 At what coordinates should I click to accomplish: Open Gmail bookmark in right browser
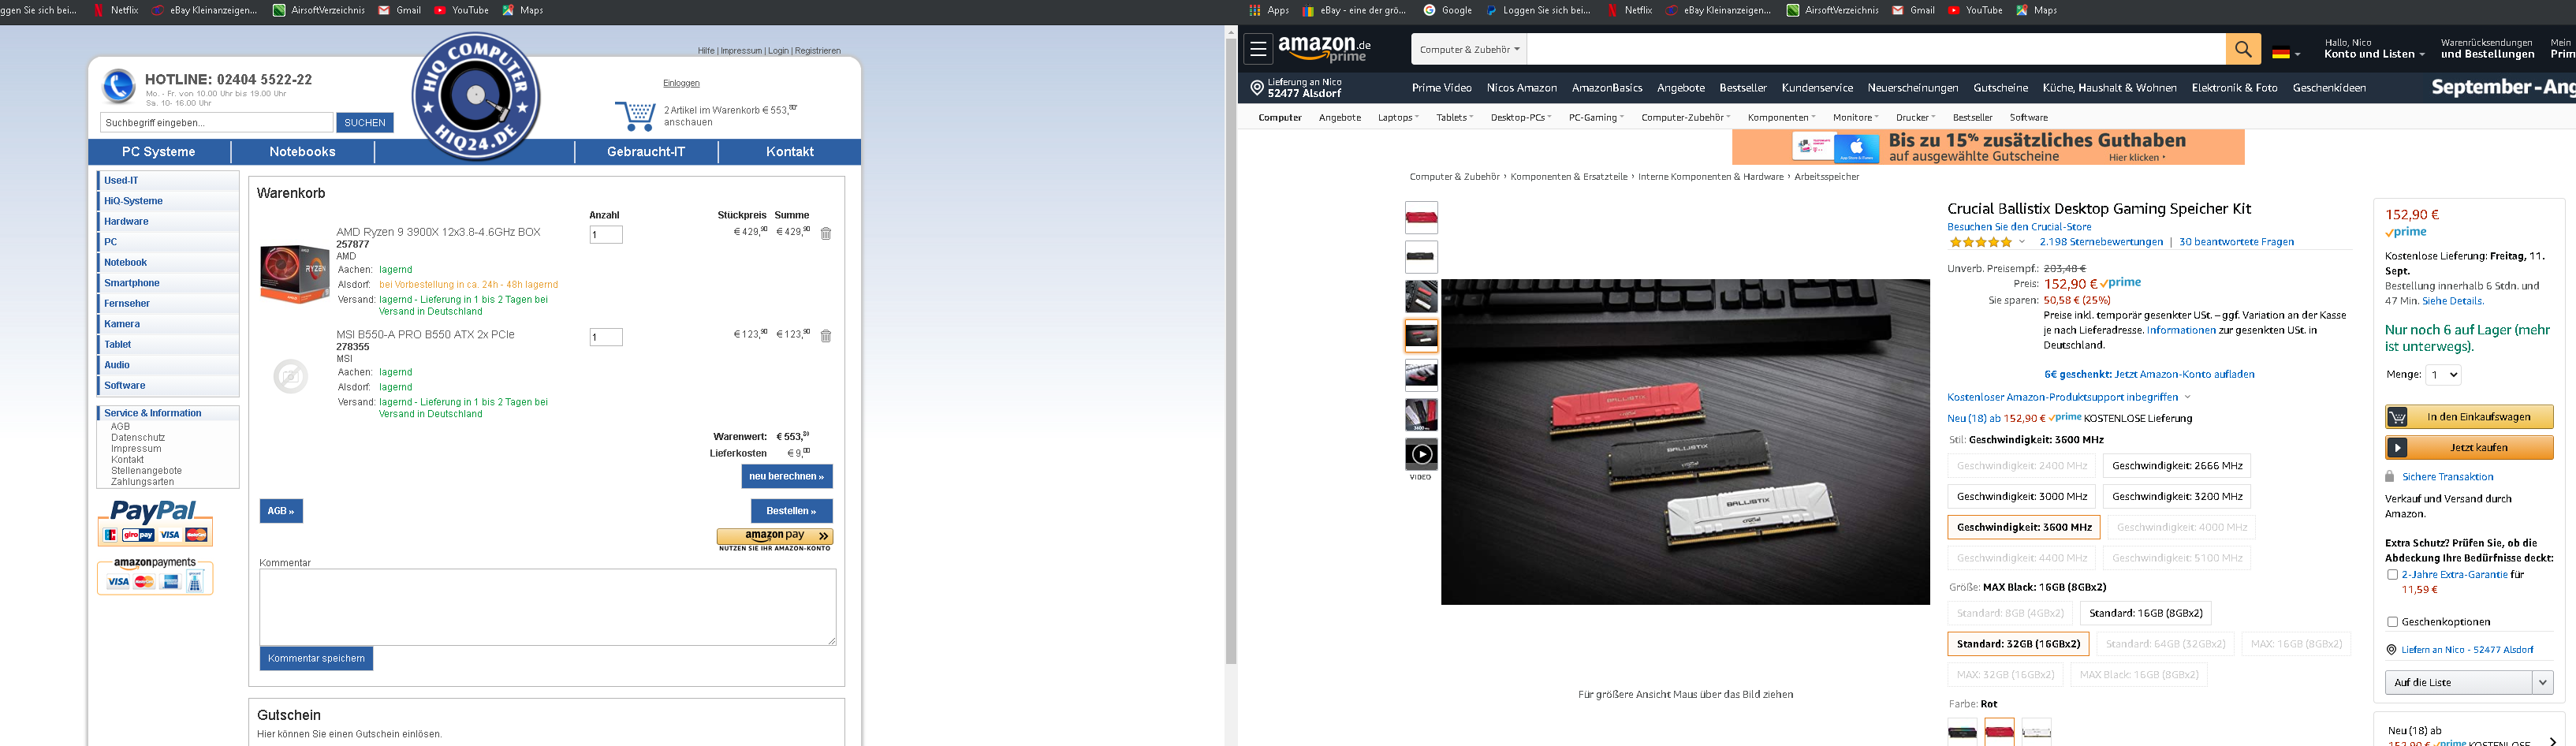(1913, 10)
